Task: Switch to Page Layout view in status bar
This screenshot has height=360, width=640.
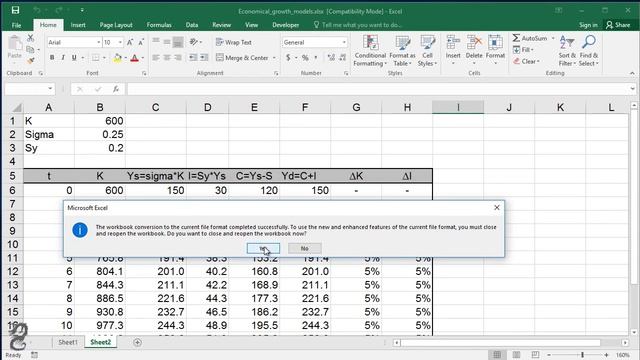Action: [516, 355]
